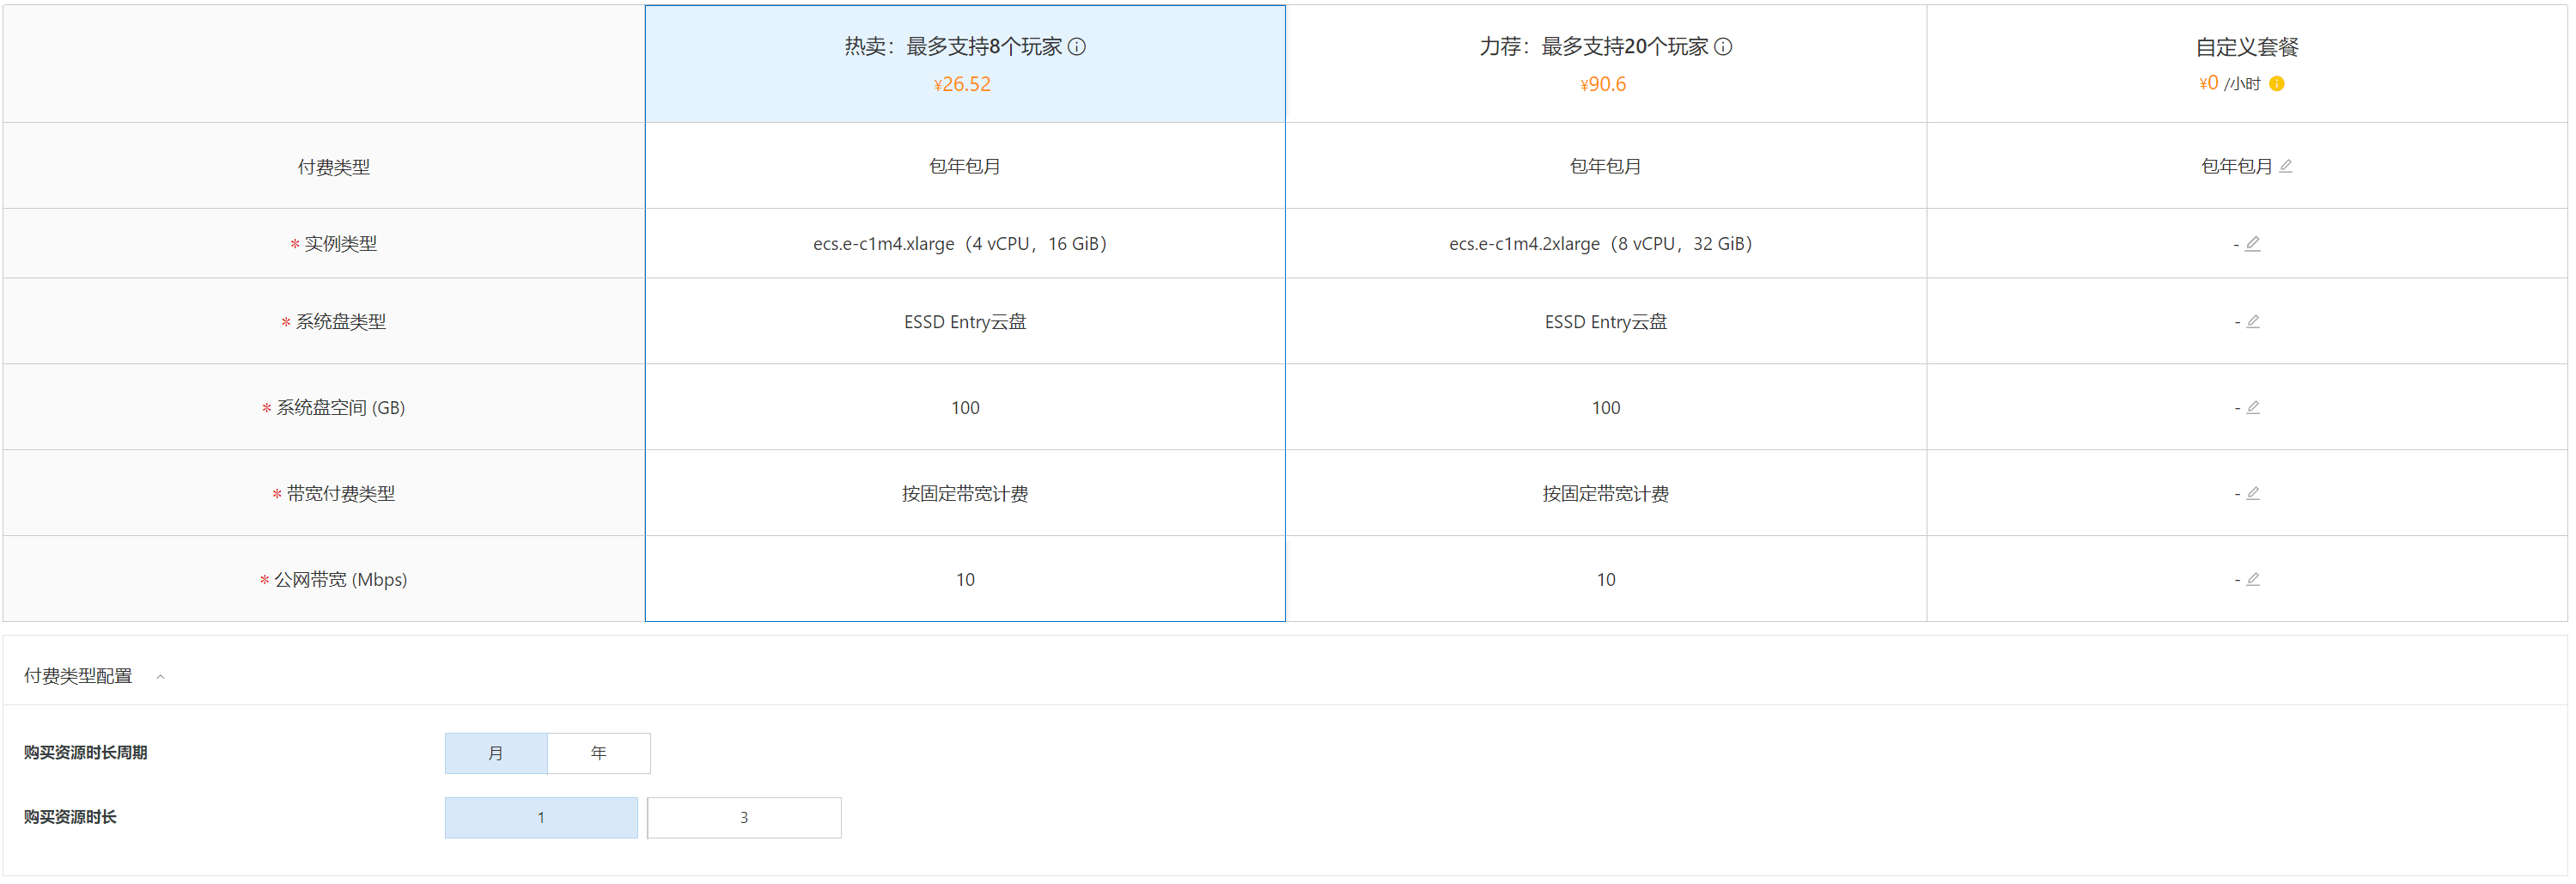Choose purchase duration of 3

coord(743,818)
